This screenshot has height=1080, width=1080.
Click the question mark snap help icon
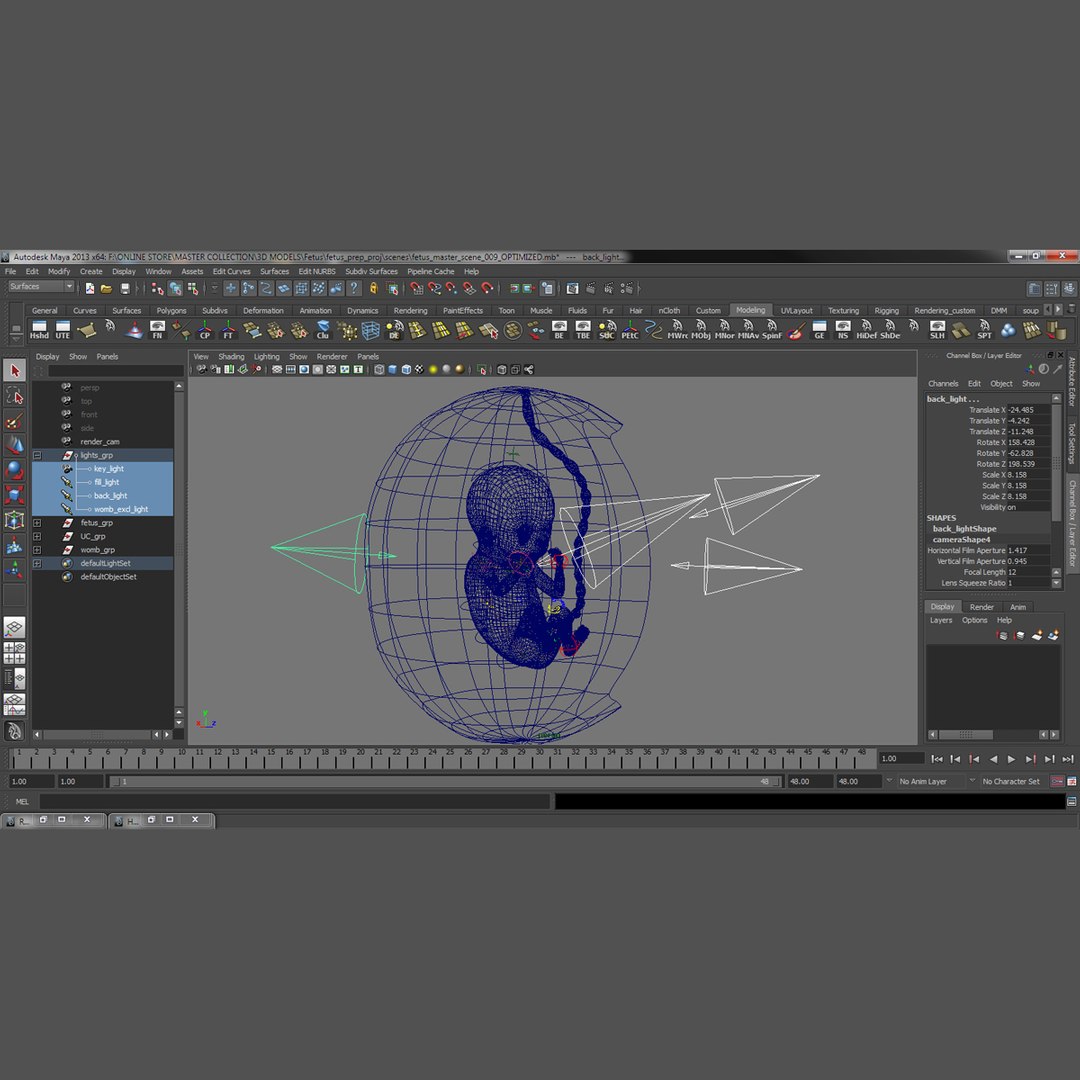[354, 289]
